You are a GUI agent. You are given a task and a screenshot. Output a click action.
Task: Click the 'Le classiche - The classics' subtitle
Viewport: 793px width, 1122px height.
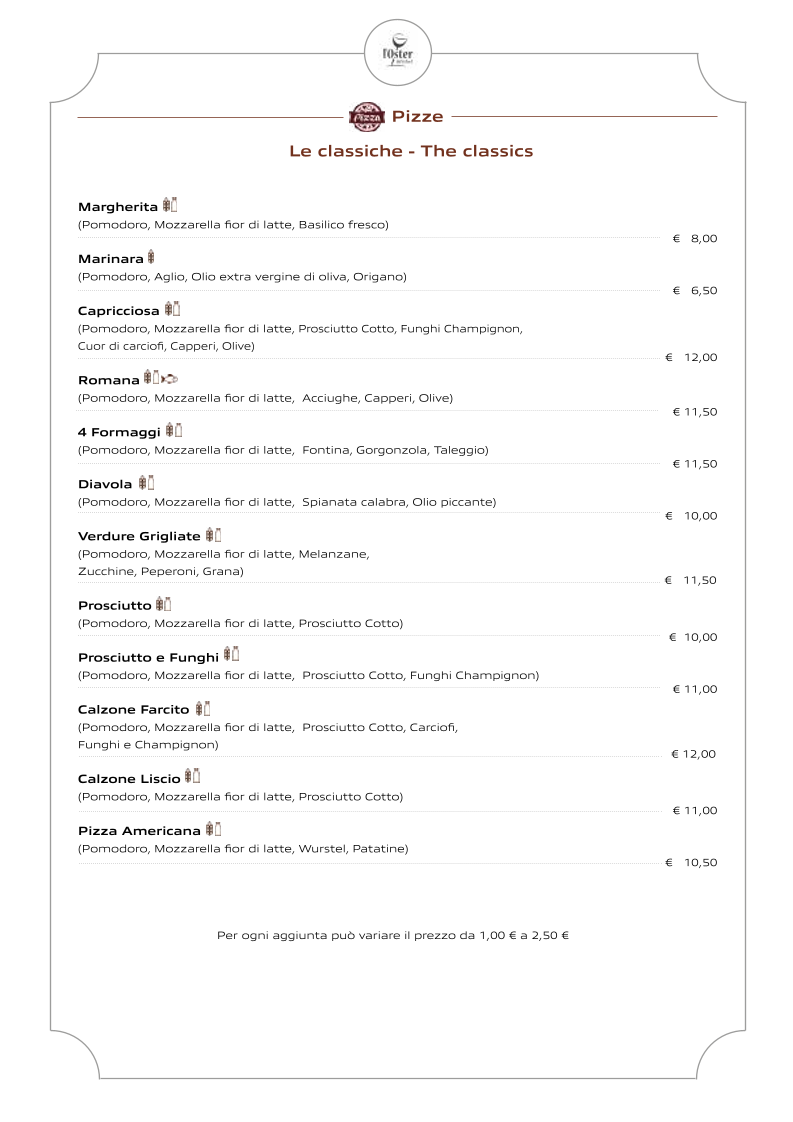pos(411,151)
